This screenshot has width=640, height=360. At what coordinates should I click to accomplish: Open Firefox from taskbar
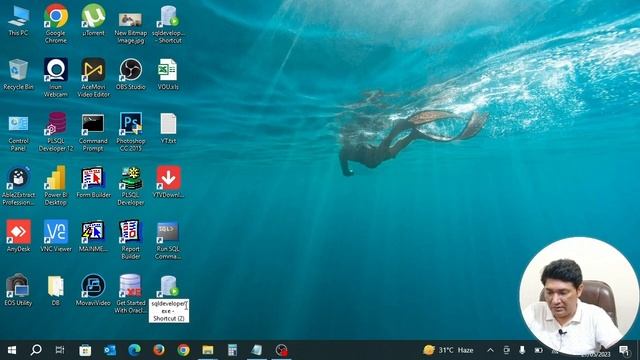click(x=159, y=350)
